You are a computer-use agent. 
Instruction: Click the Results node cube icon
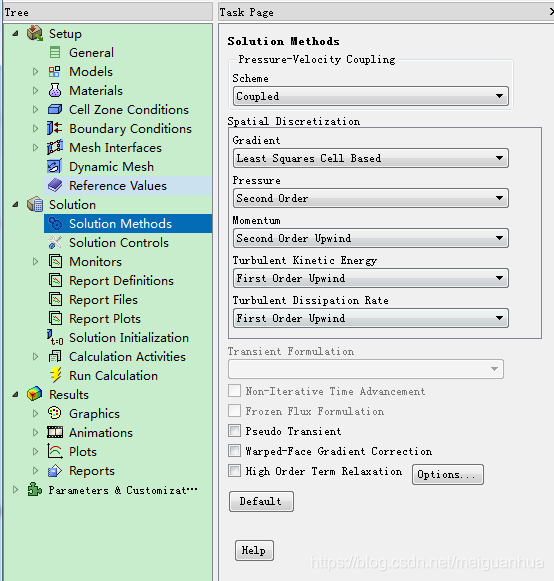tap(34, 394)
